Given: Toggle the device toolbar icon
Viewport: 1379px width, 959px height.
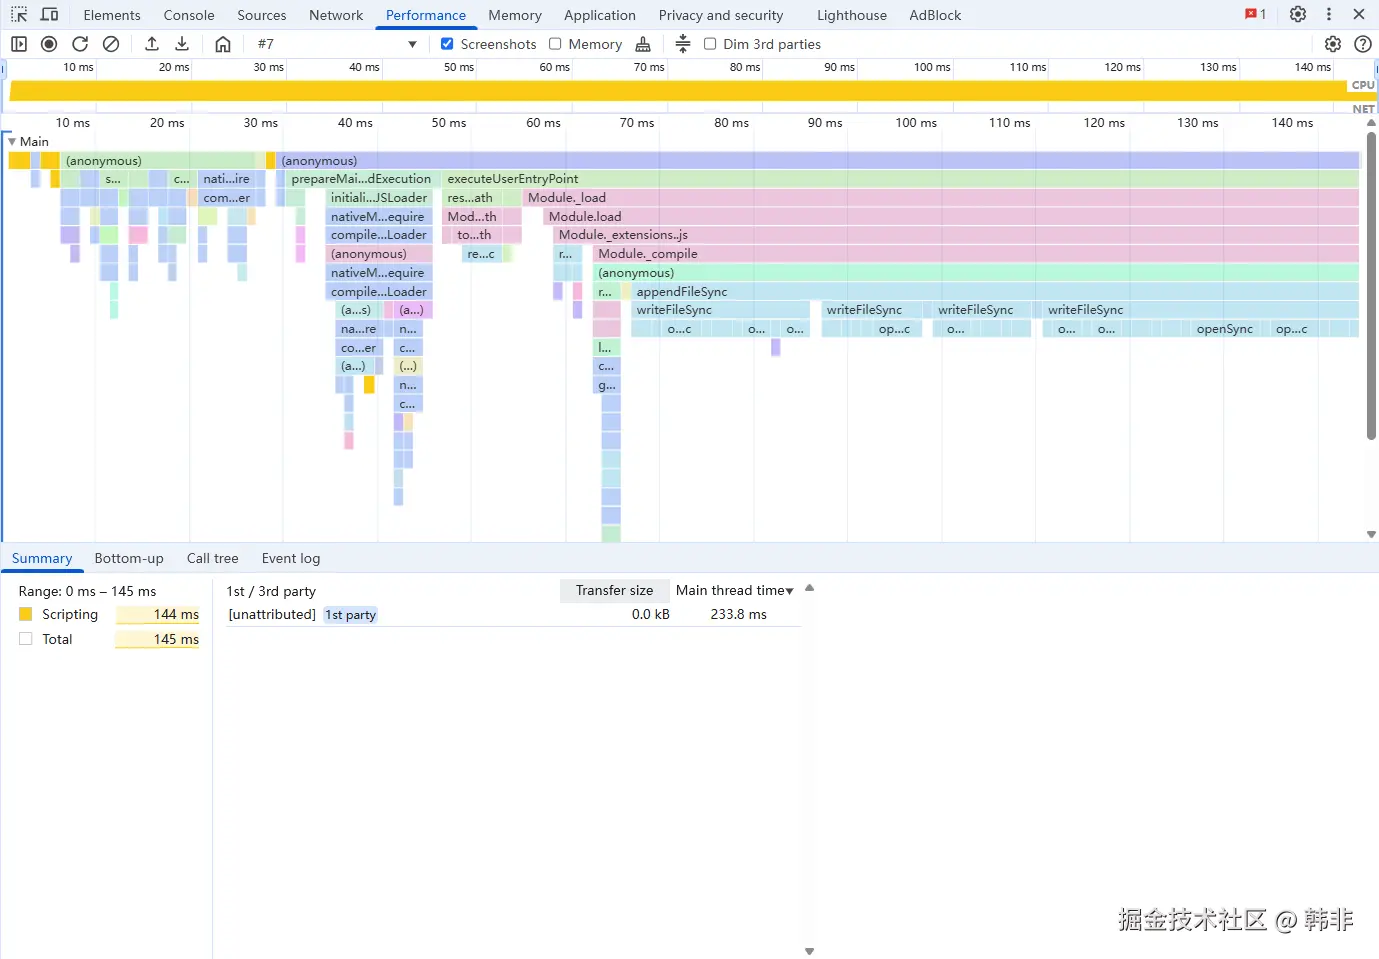Looking at the screenshot, I should (x=49, y=15).
